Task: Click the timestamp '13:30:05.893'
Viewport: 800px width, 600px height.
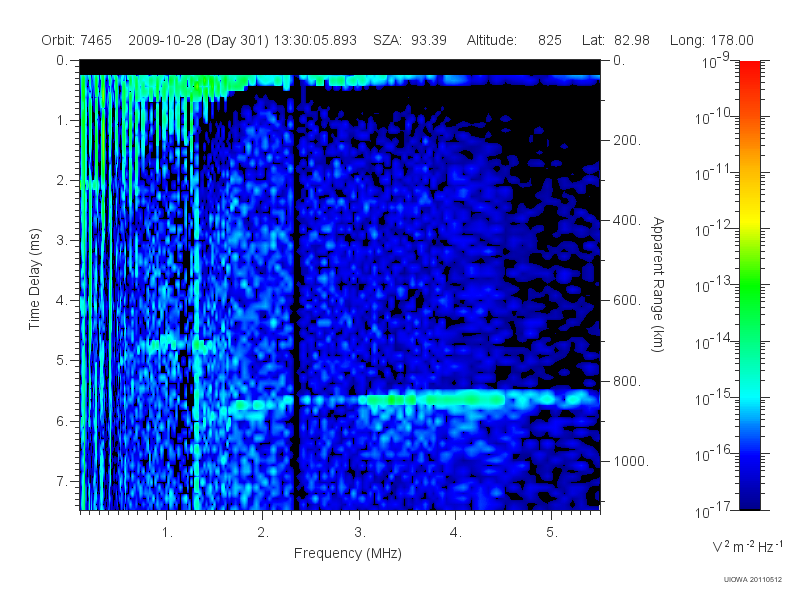Action: click(x=315, y=40)
